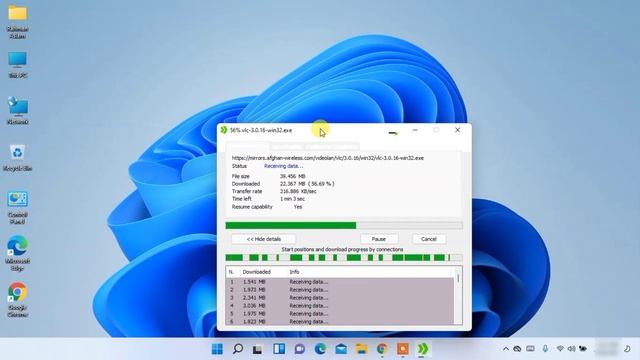Select connection row 6 with 1.823 MB
640x360 pixels.
point(340,322)
